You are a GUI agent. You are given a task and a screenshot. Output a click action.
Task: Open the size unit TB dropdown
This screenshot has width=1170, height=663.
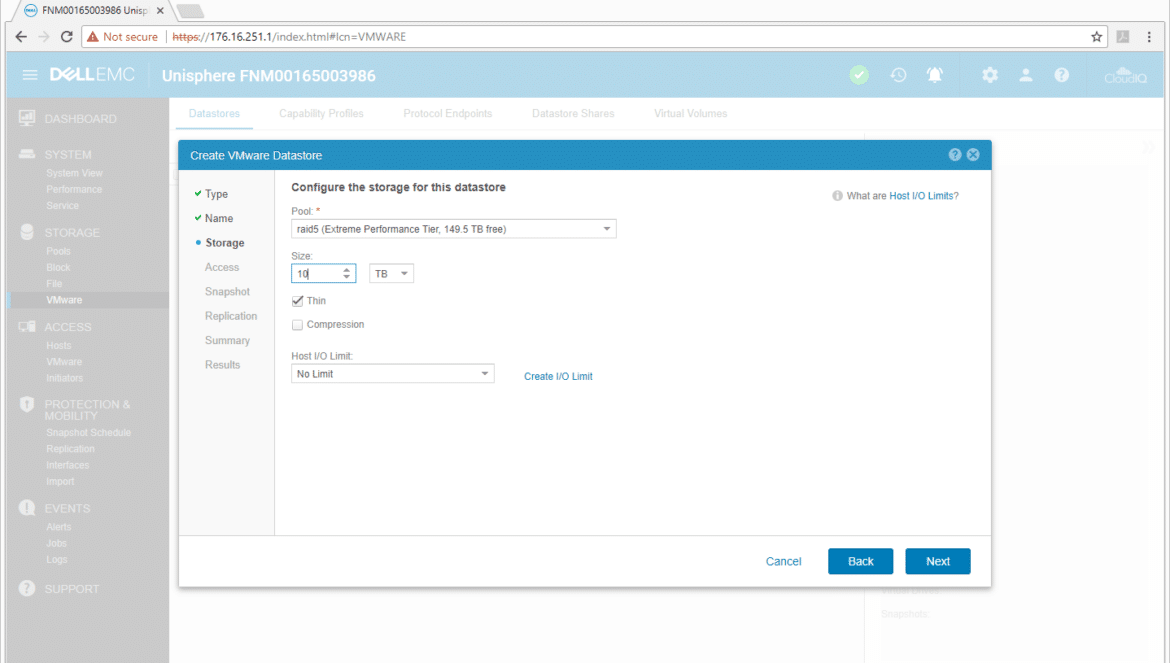tap(391, 274)
